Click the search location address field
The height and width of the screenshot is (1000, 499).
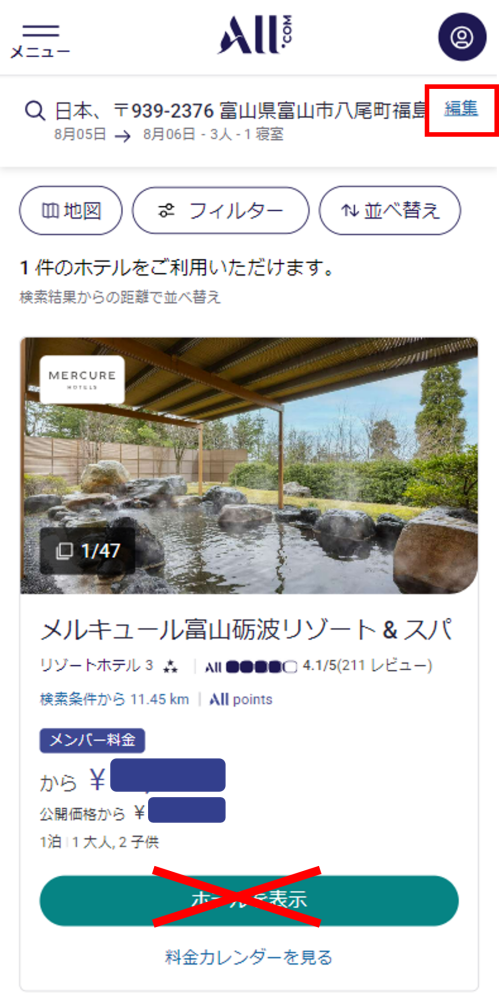click(x=240, y=111)
